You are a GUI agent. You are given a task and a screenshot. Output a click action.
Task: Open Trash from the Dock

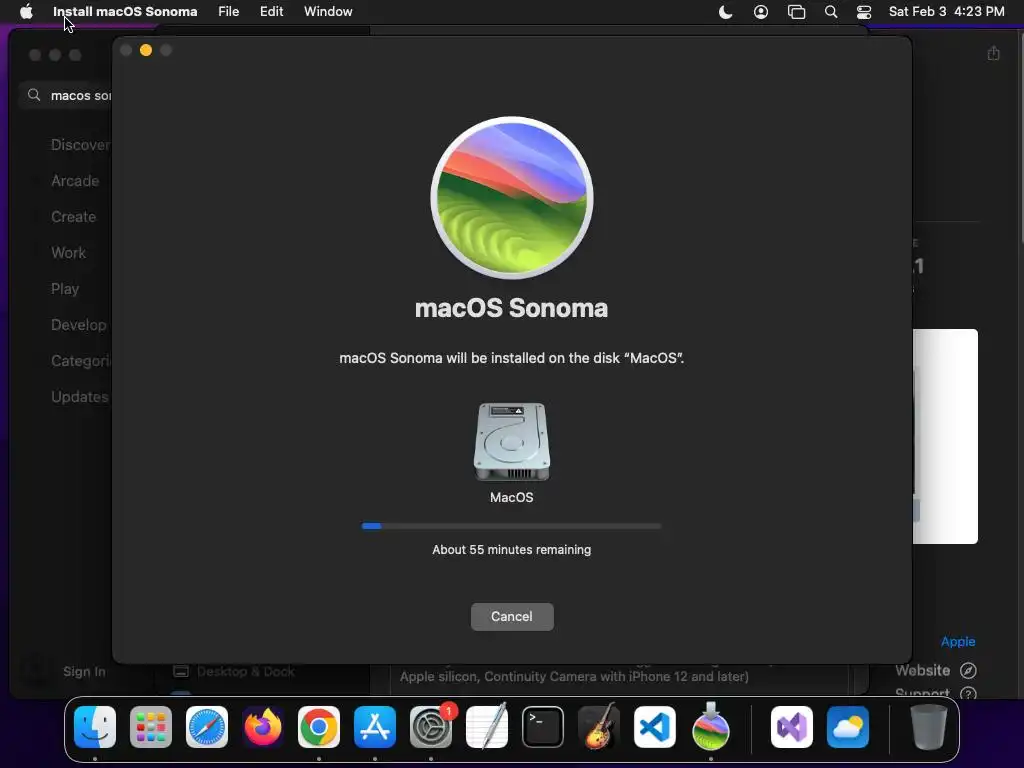pyautogui.click(x=928, y=727)
